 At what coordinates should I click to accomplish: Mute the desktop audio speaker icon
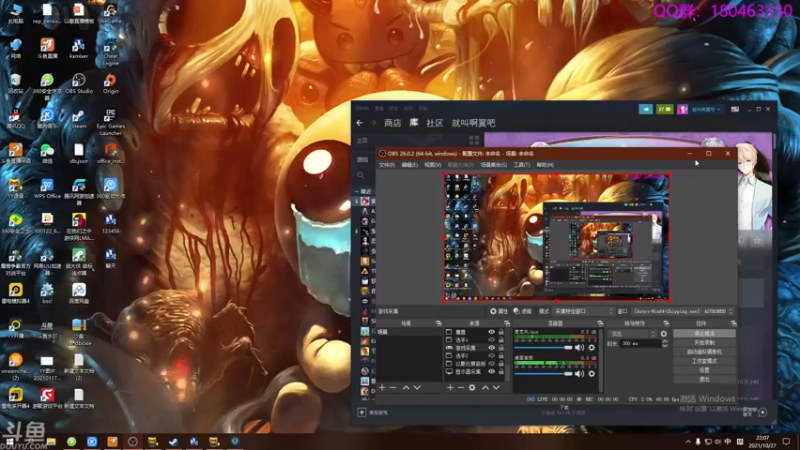pos(579,373)
